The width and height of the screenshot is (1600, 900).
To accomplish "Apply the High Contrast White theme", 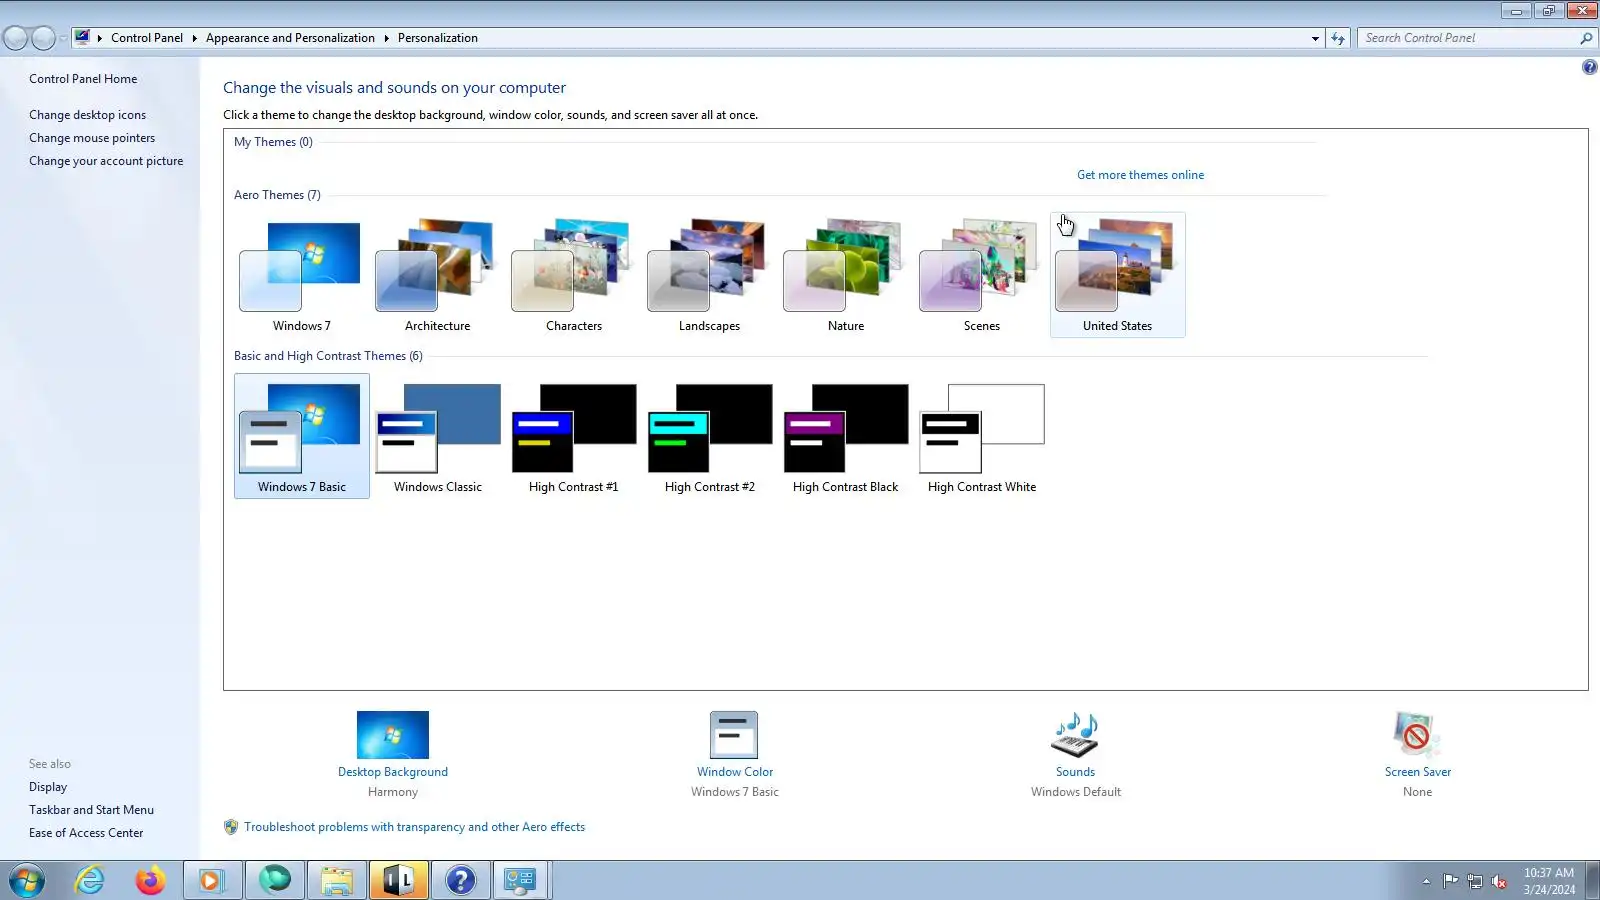I will click(981, 436).
